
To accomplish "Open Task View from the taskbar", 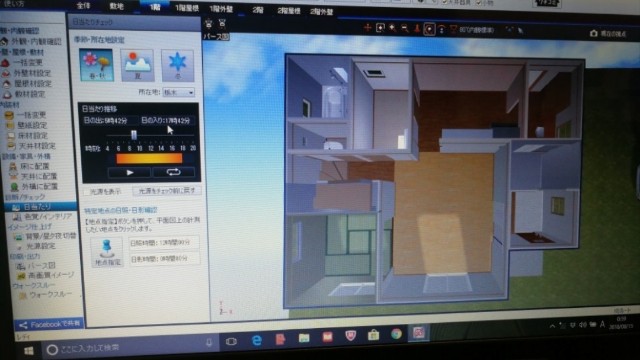I will (231, 342).
